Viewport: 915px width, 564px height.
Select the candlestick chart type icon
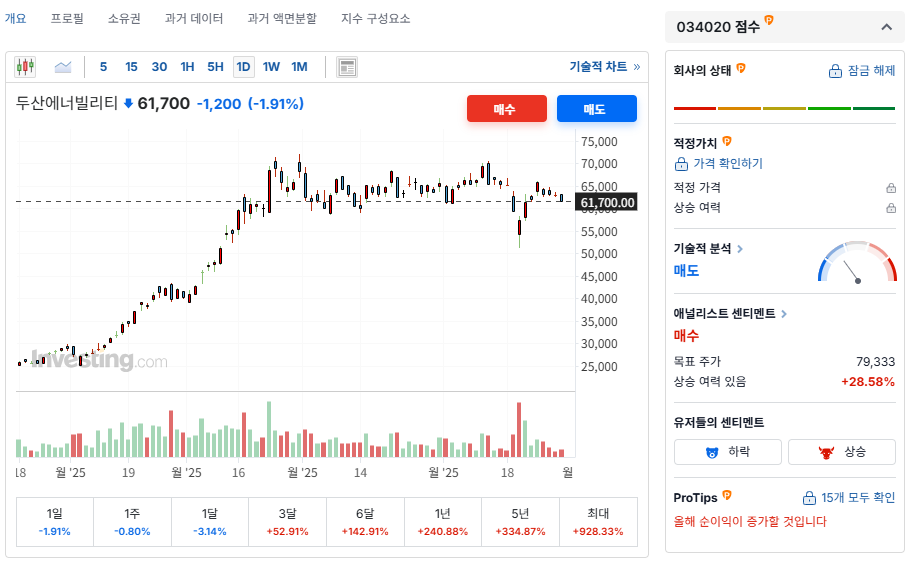tap(25, 67)
